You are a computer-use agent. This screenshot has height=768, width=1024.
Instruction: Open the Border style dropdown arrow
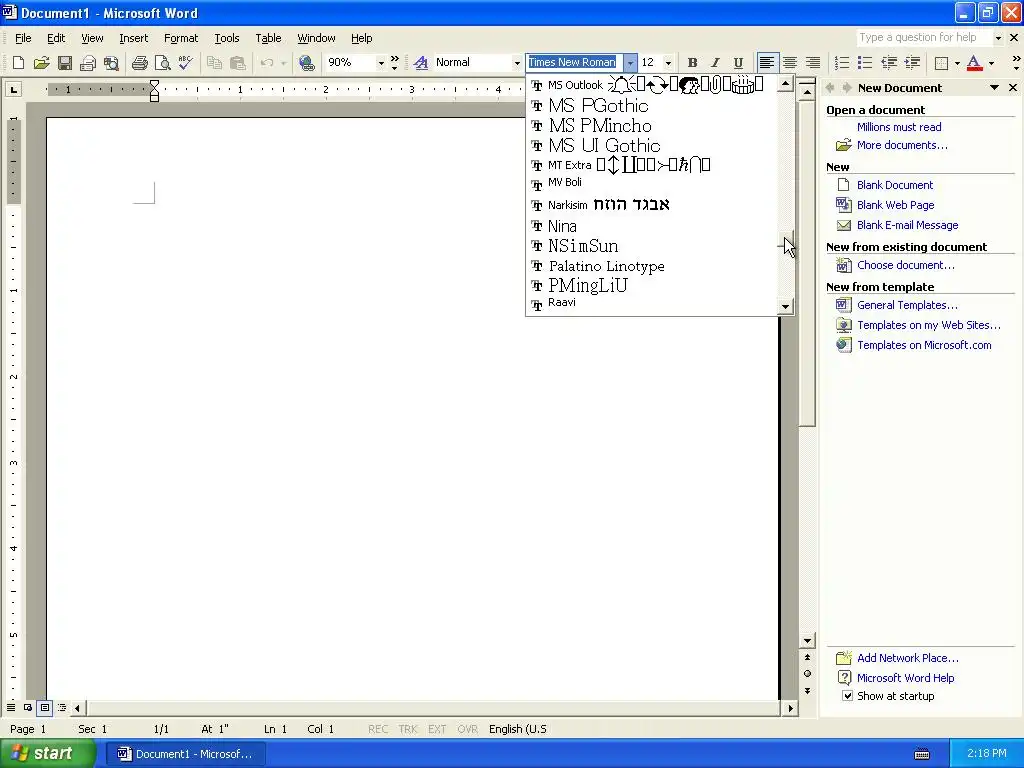[x=957, y=63]
